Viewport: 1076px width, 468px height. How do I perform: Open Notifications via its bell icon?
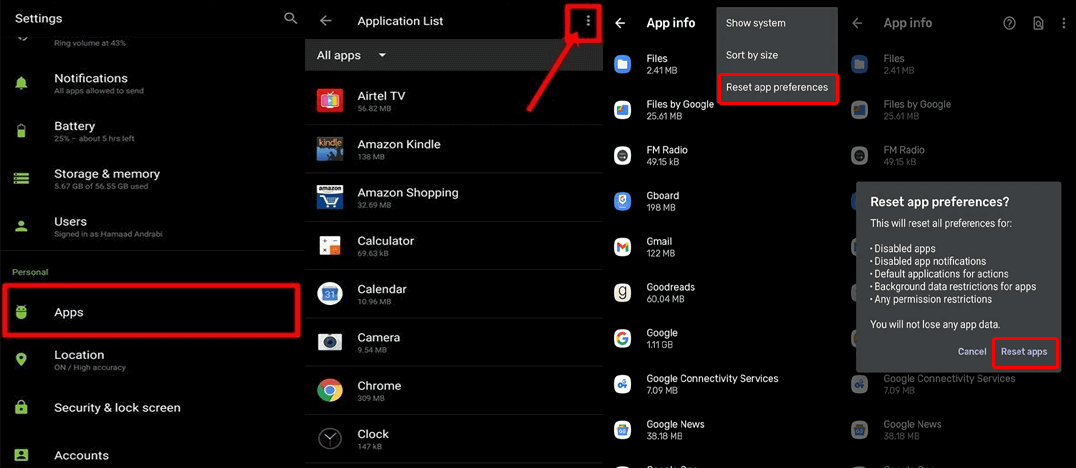(x=21, y=83)
